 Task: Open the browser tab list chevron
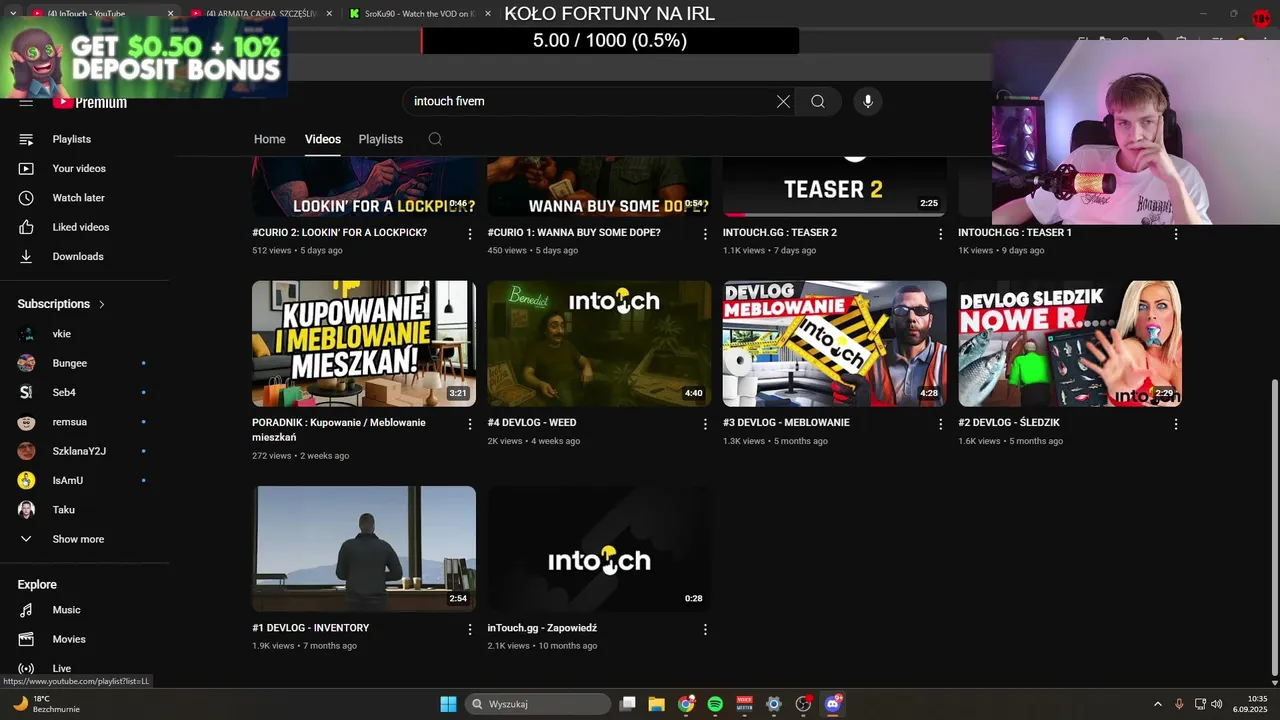pyautogui.click(x=12, y=13)
